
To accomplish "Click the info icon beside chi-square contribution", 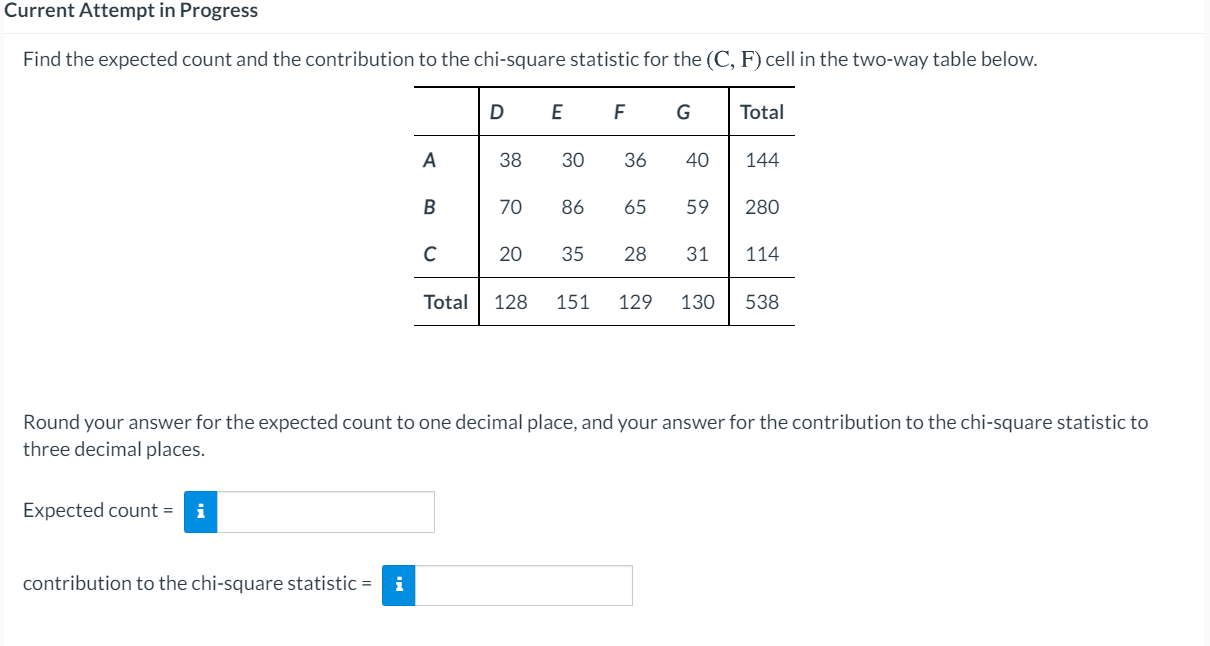I will [x=398, y=585].
